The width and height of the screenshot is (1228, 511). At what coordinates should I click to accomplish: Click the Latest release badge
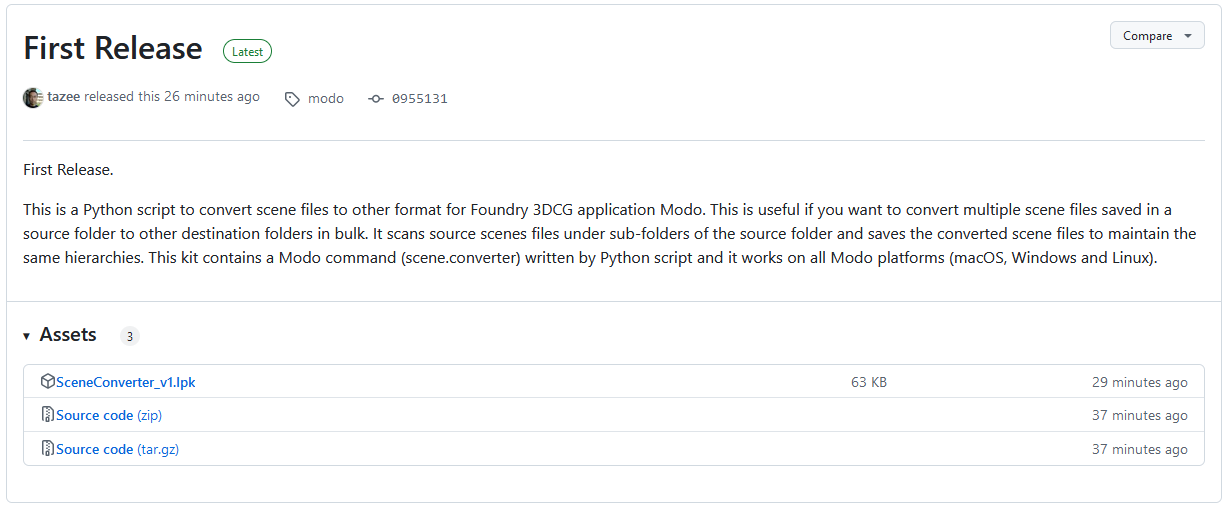click(247, 51)
